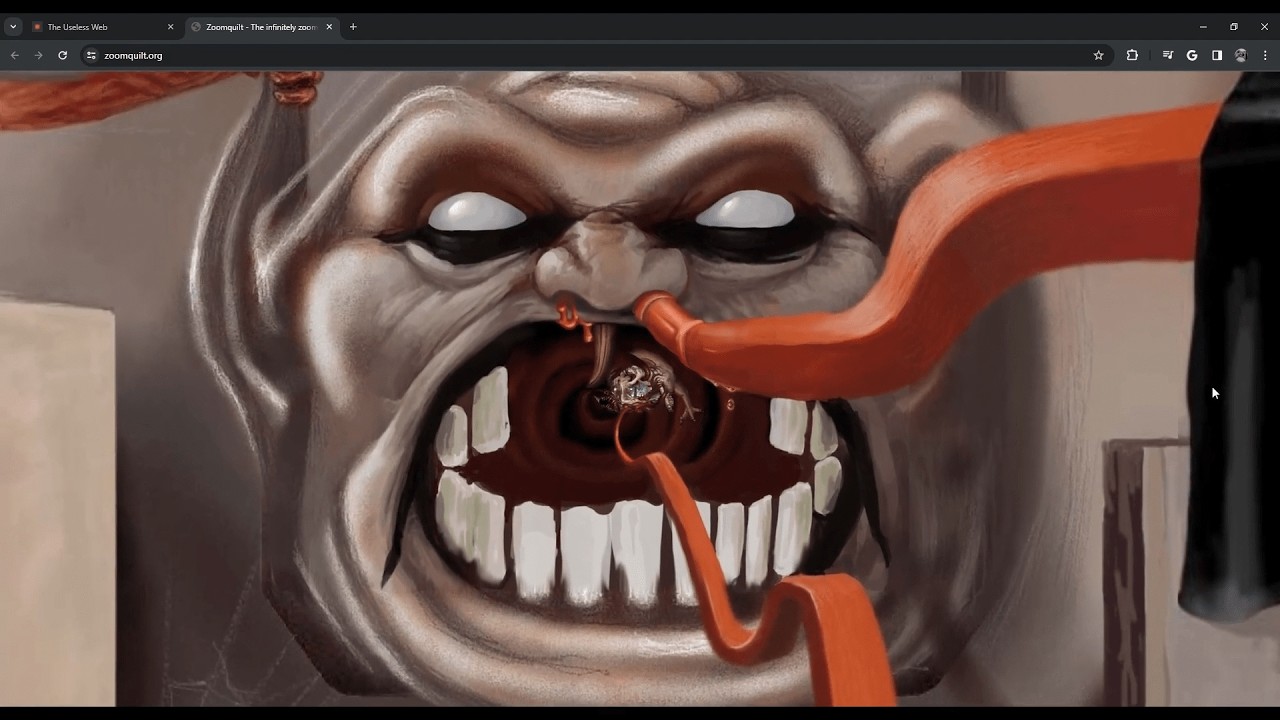The height and width of the screenshot is (720, 1280).
Task: Reload the zoomquilt.org page
Action: tap(62, 55)
